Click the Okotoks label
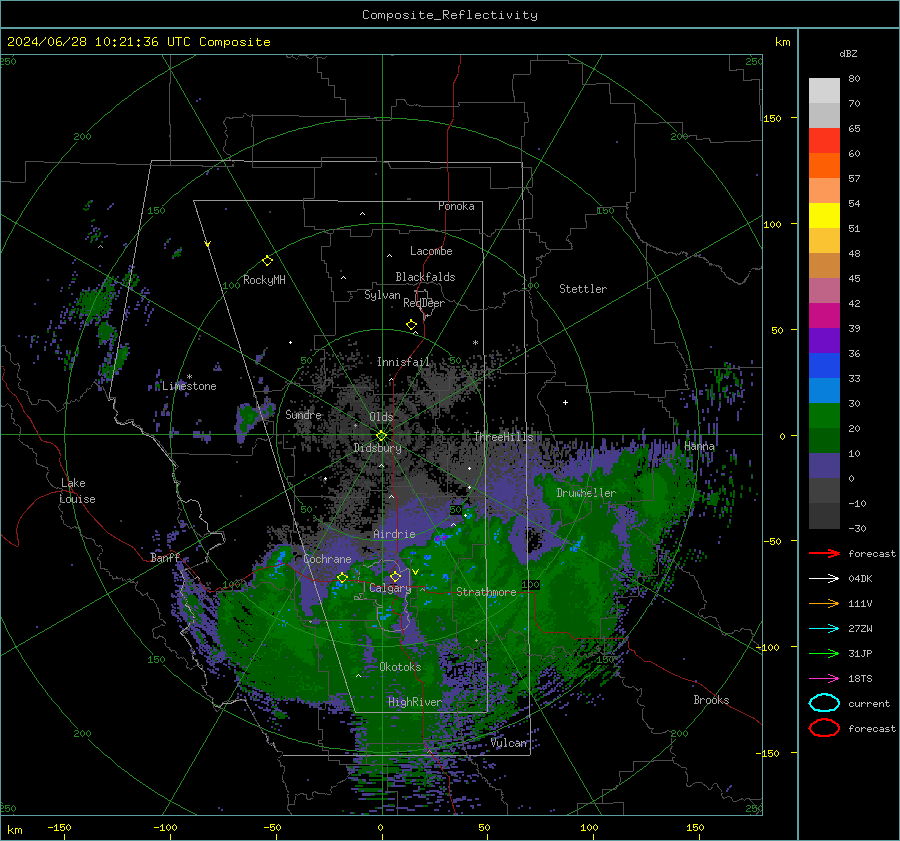The image size is (900, 841). point(400,667)
